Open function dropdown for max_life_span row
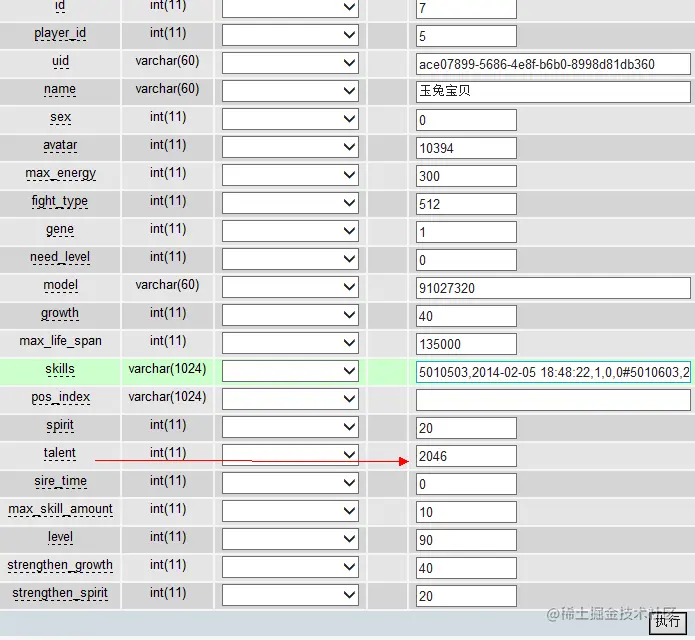This screenshot has height=640, width=695. coord(290,343)
